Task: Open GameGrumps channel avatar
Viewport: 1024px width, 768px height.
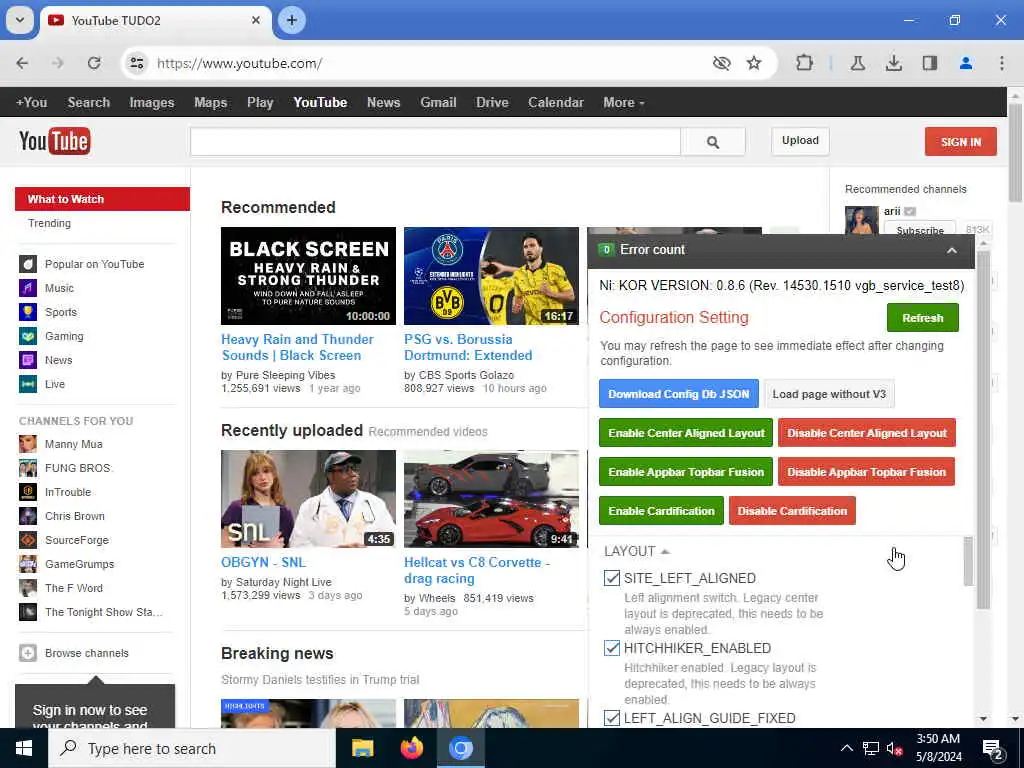Action: pyautogui.click(x=27, y=564)
